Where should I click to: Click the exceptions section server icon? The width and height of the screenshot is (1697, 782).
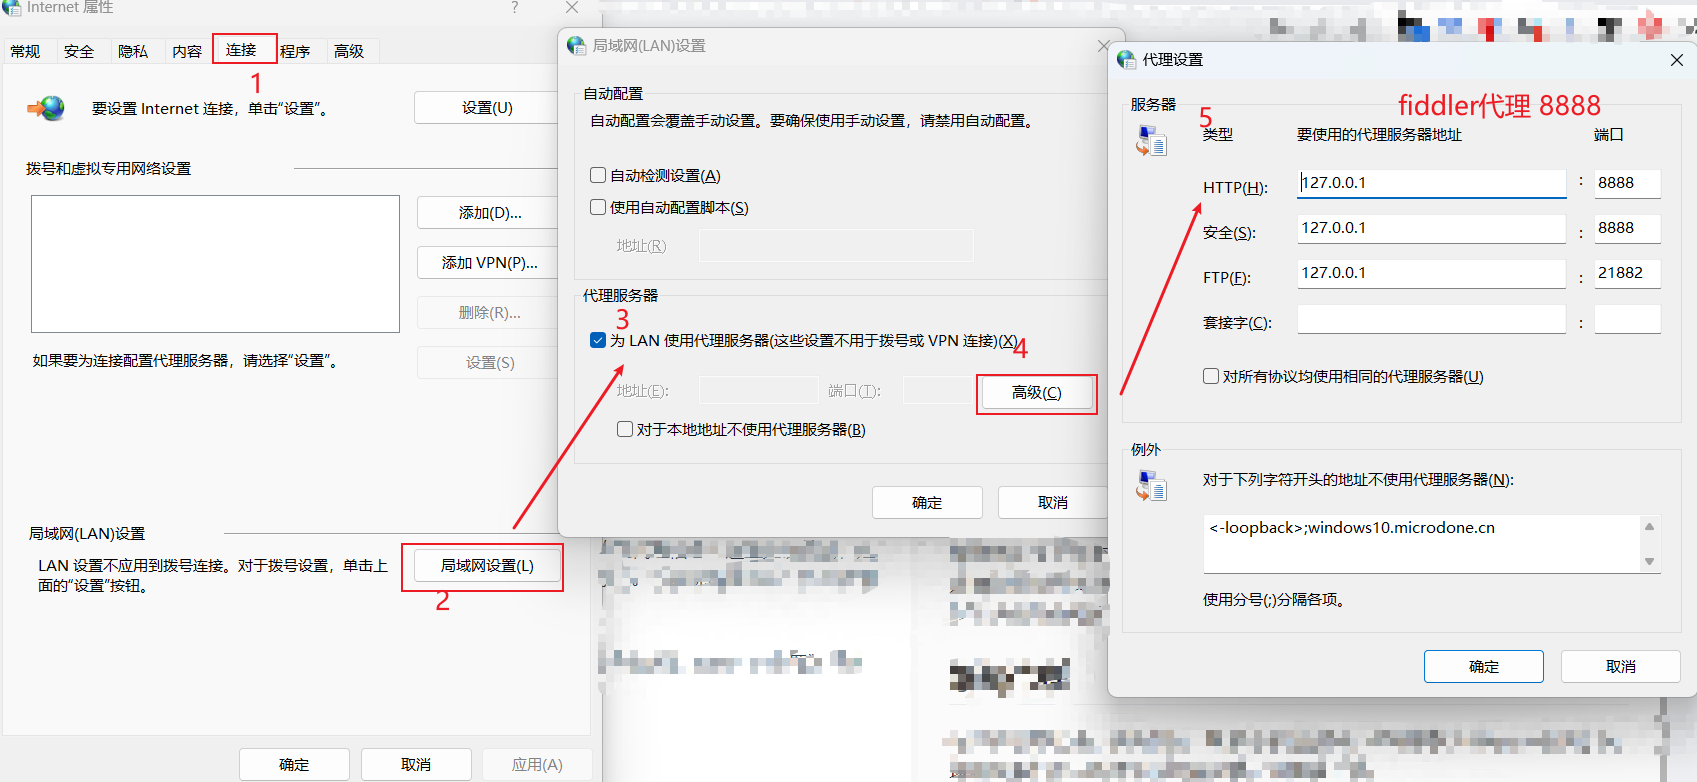pyautogui.click(x=1151, y=486)
